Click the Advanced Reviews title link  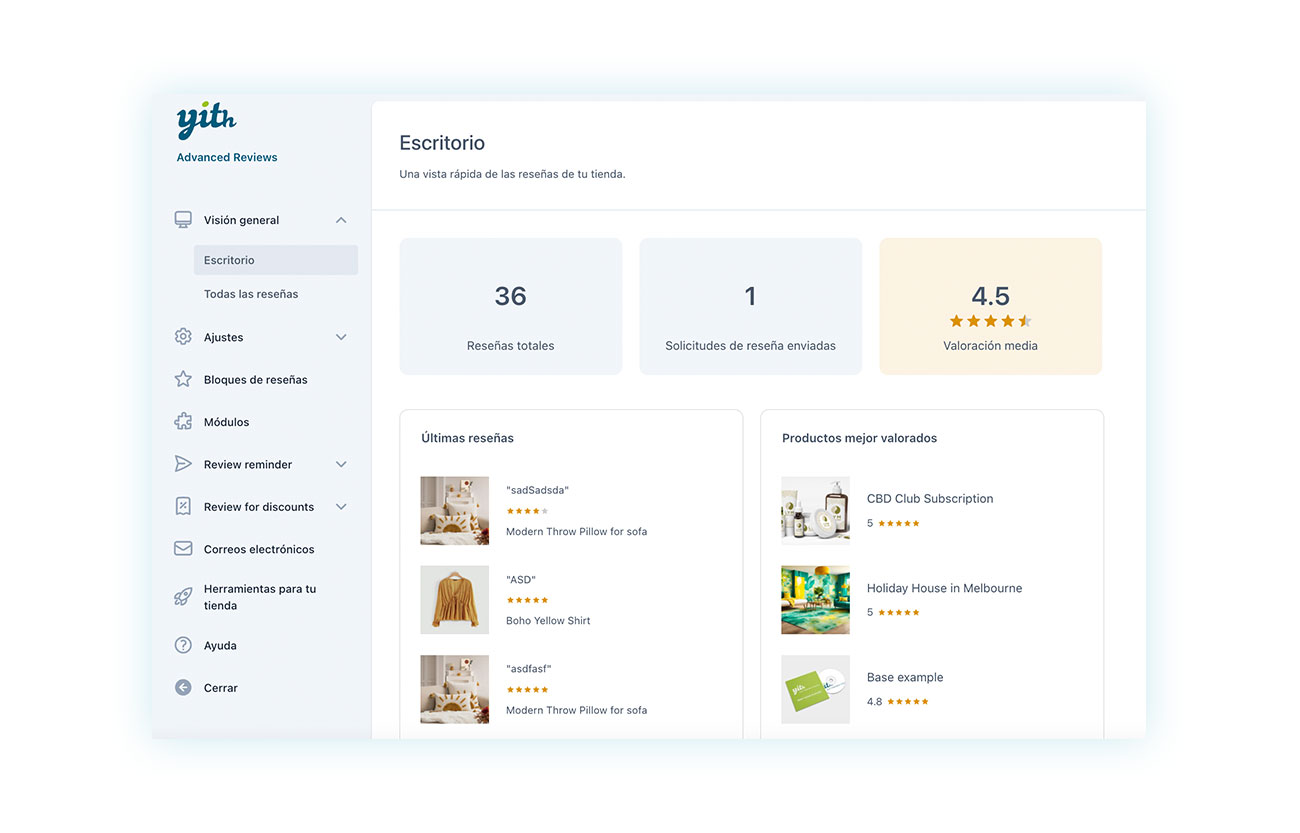pyautogui.click(x=227, y=157)
